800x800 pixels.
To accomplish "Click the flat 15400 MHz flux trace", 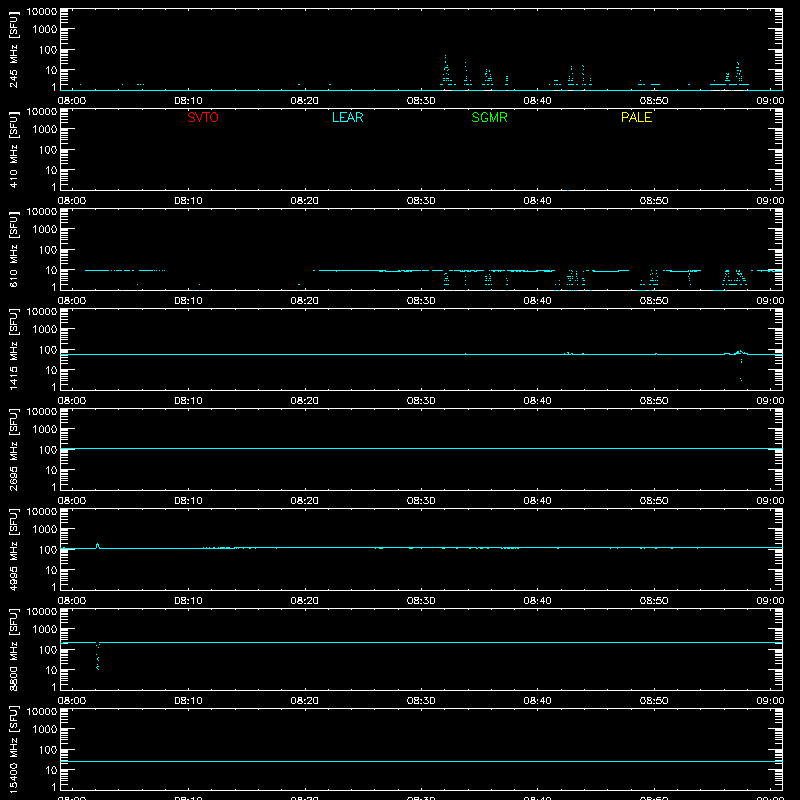I will (x=421, y=761).
